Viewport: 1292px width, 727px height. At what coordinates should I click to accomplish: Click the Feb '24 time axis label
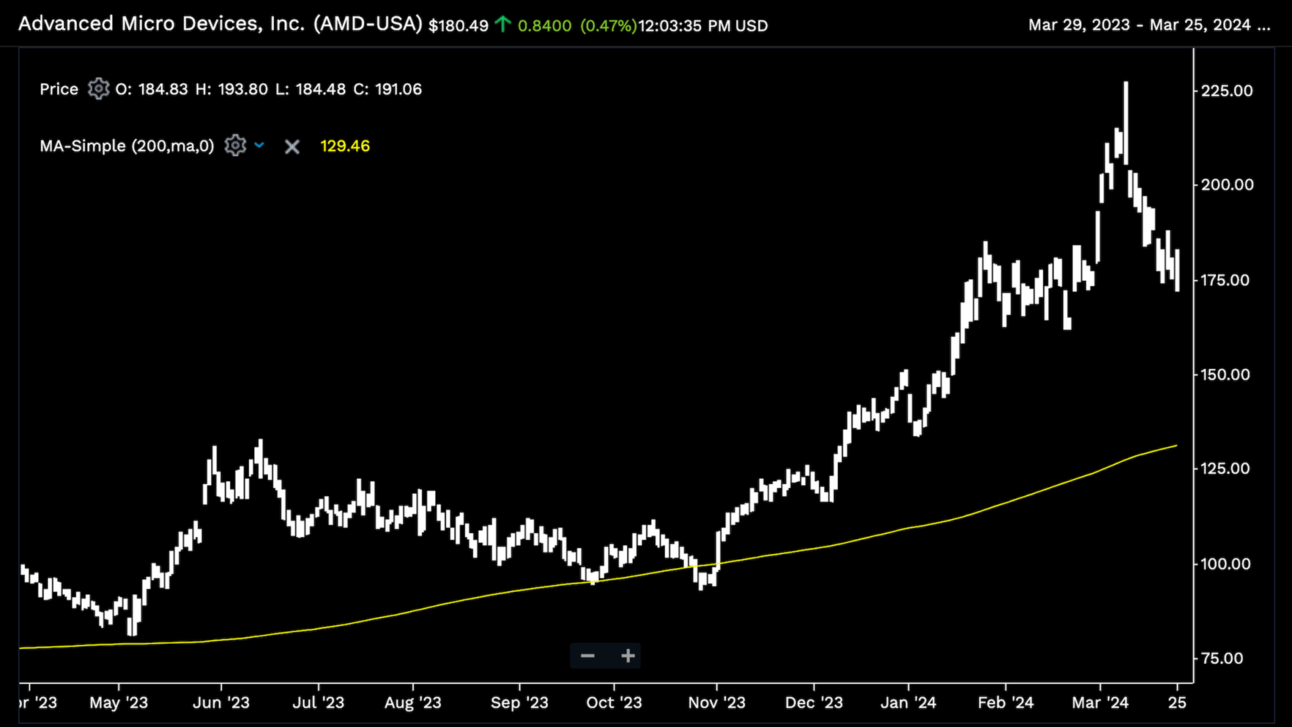1006,703
